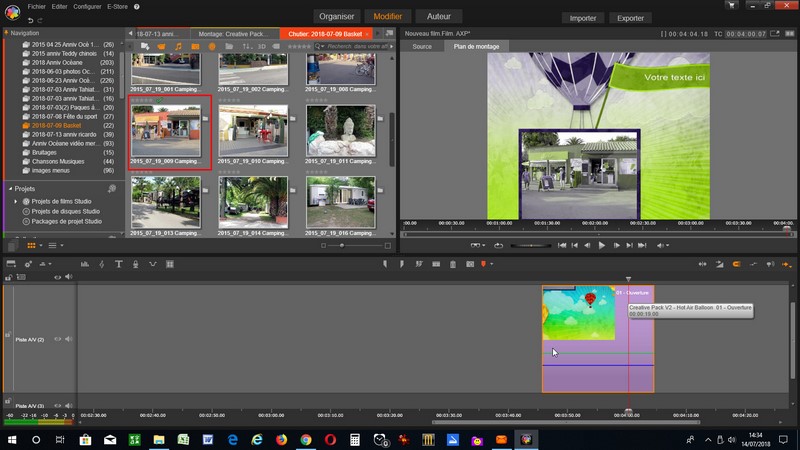Image resolution: width=800 pixels, height=450 pixels.
Task: Open the Title tool (T icon) on timeline toolbar
Action: [118, 264]
